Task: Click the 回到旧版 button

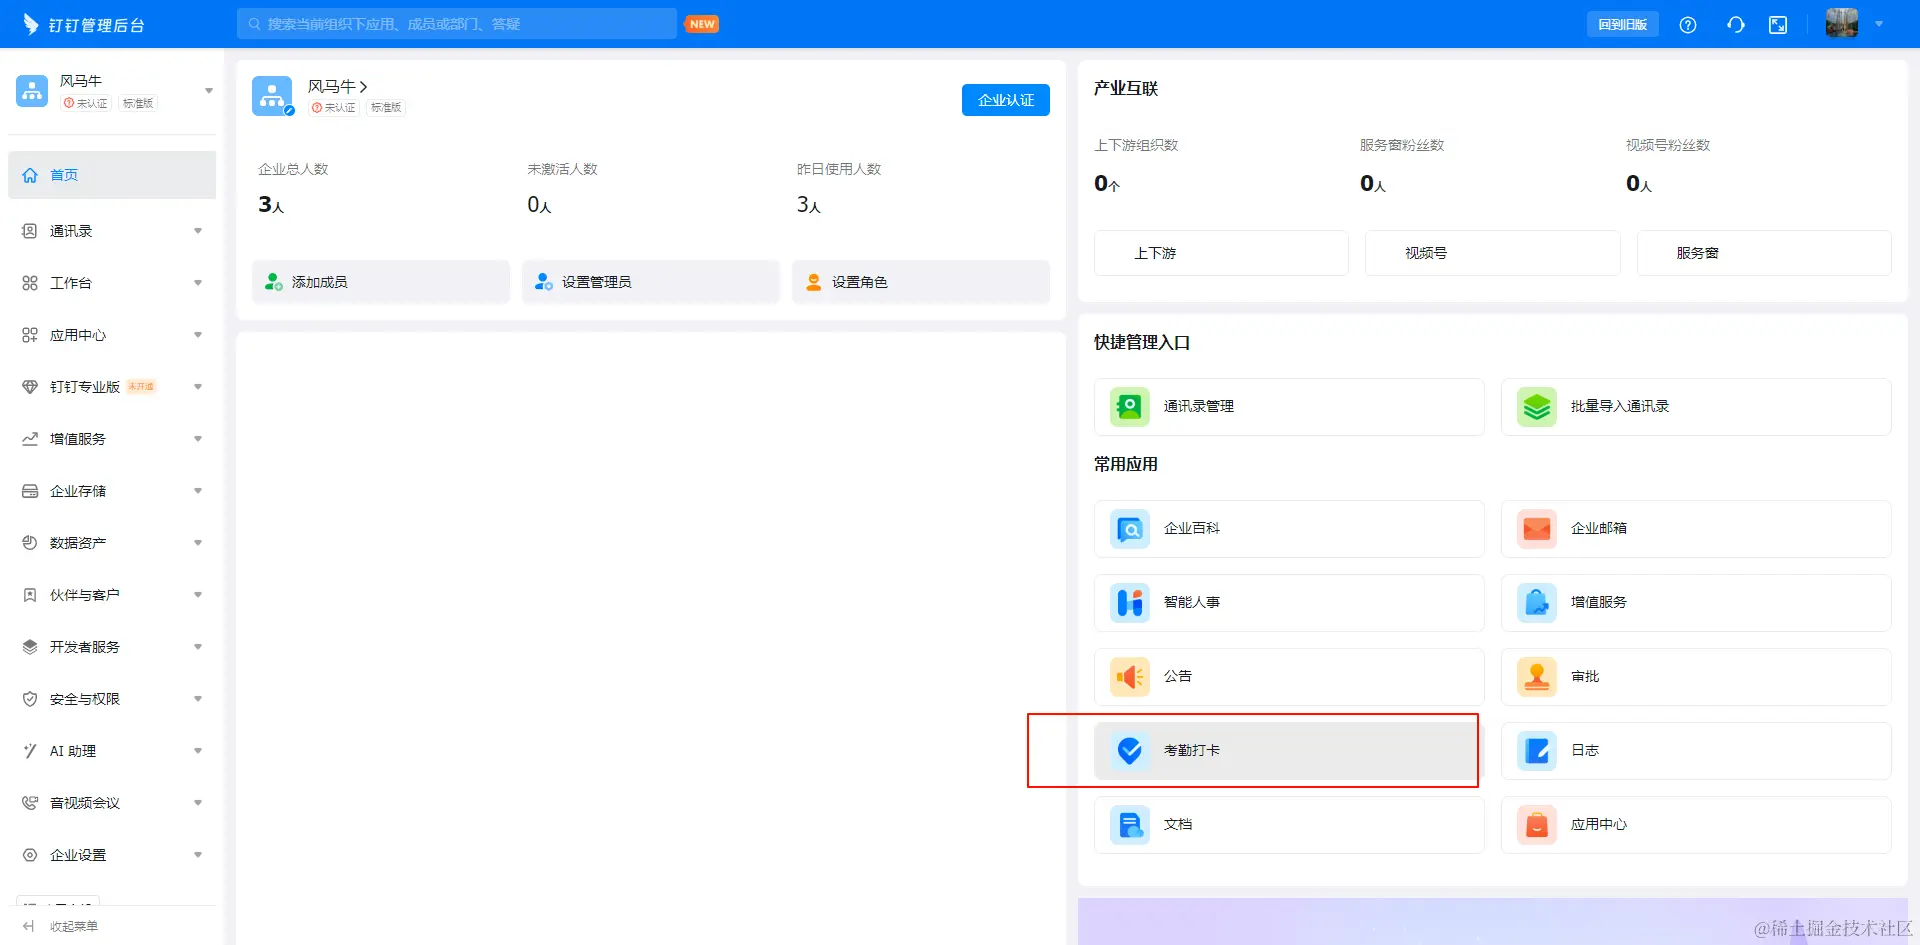Action: pyautogui.click(x=1622, y=24)
